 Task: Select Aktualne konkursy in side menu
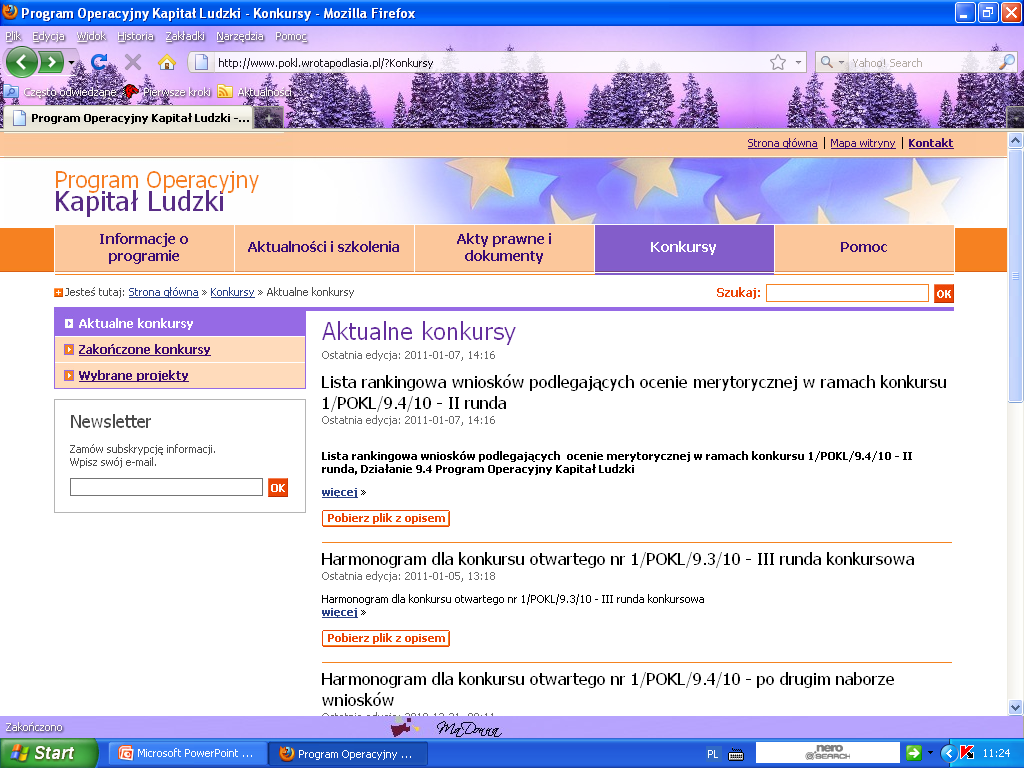click(x=180, y=323)
